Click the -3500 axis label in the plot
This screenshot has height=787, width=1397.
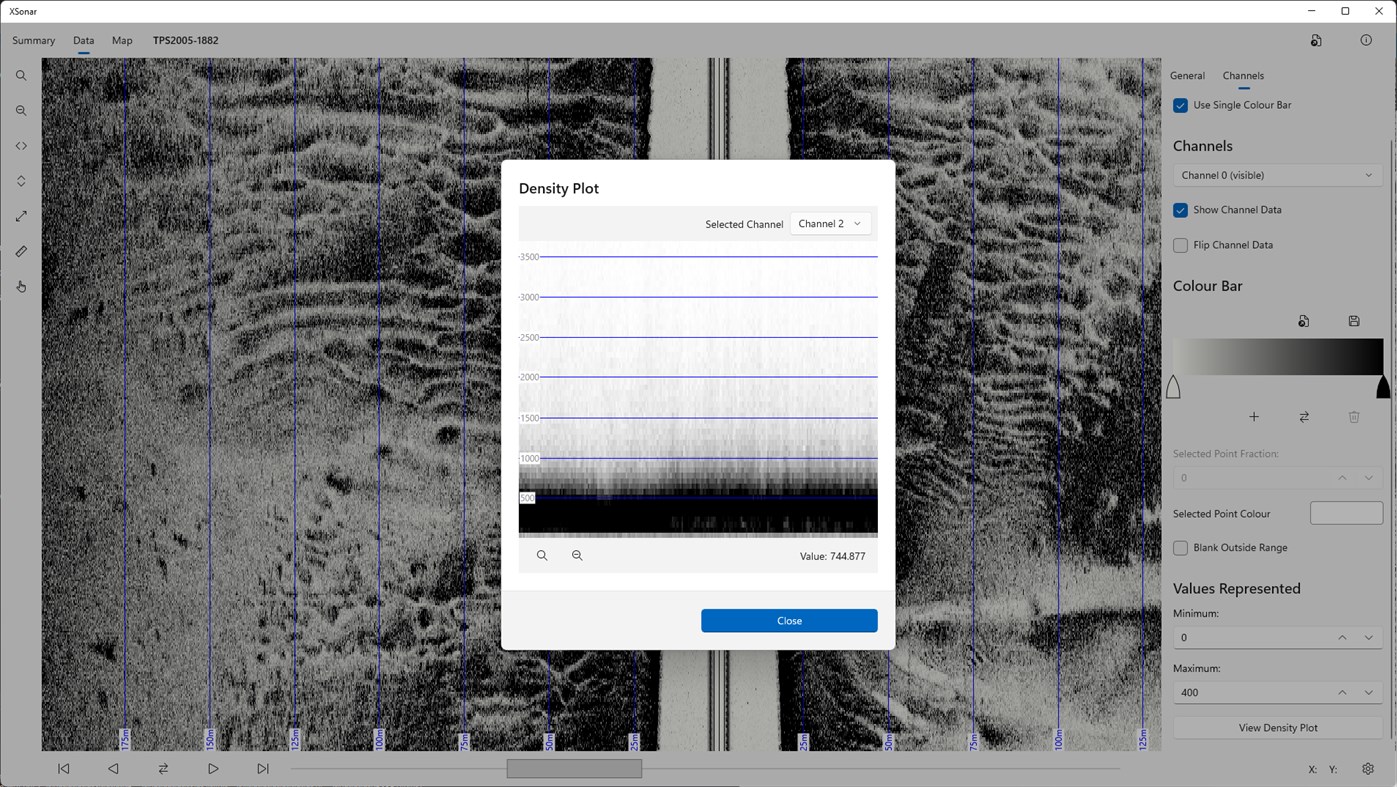click(529, 257)
